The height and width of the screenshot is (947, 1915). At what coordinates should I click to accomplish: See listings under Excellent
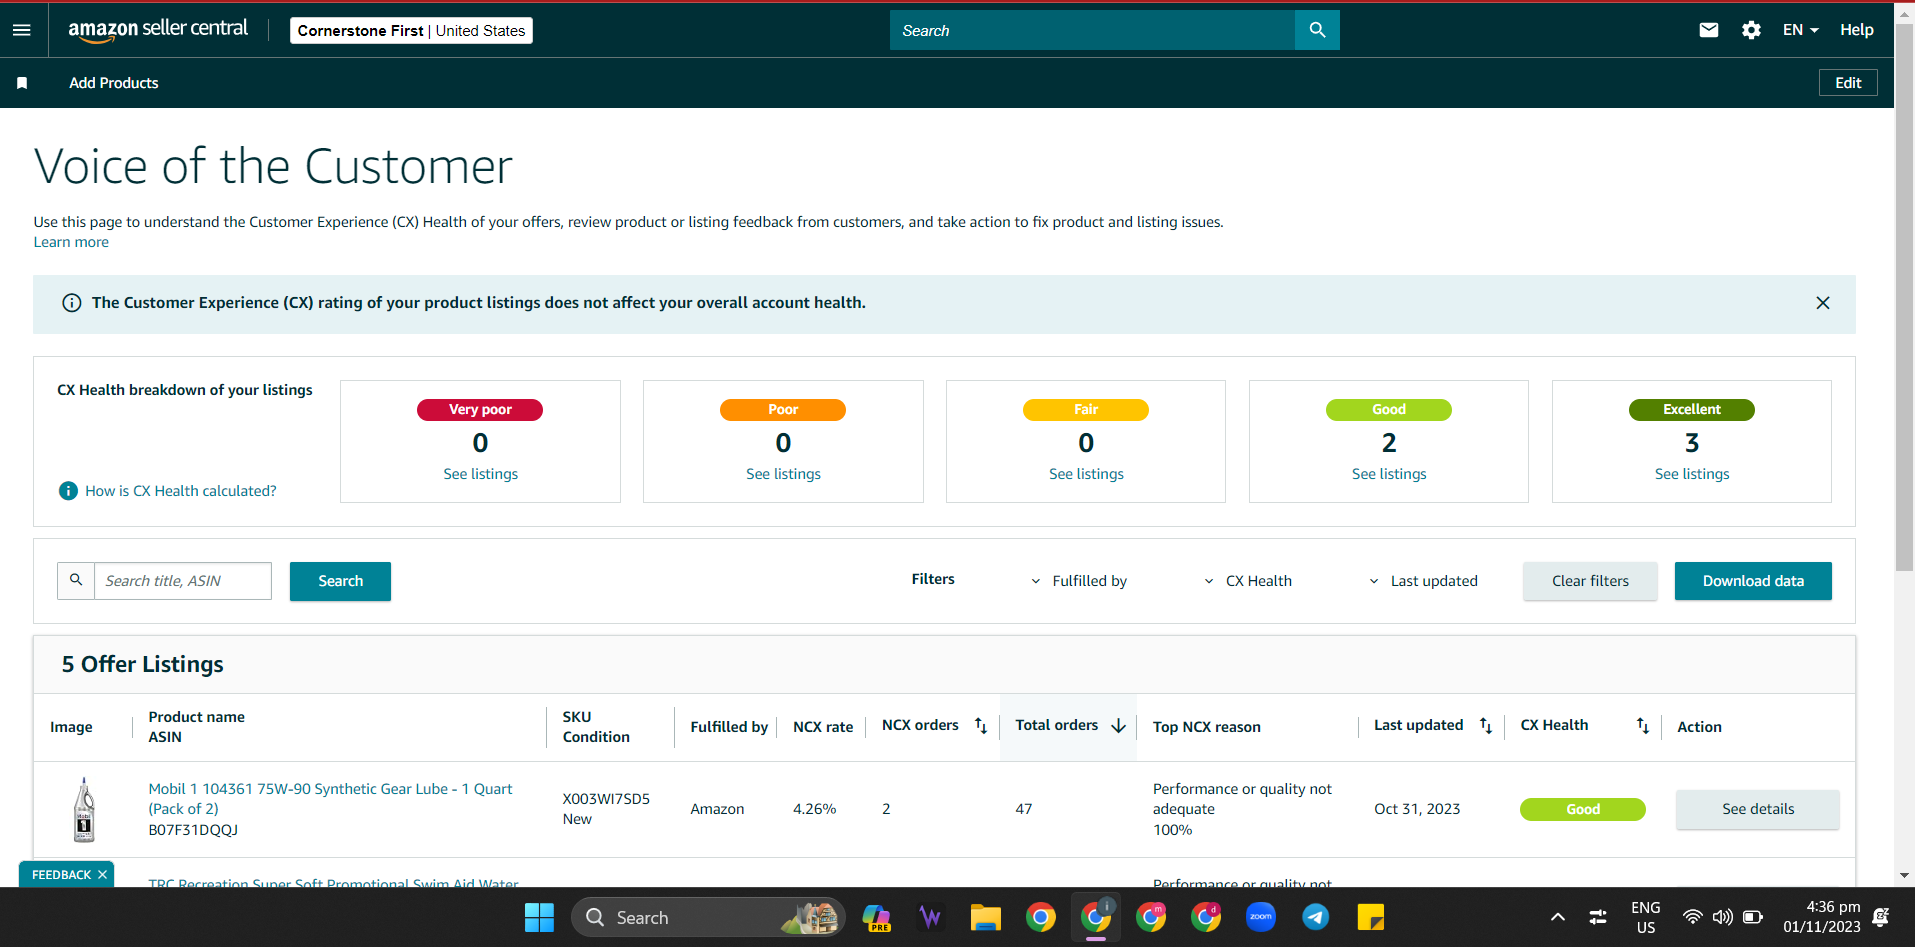[x=1692, y=474]
